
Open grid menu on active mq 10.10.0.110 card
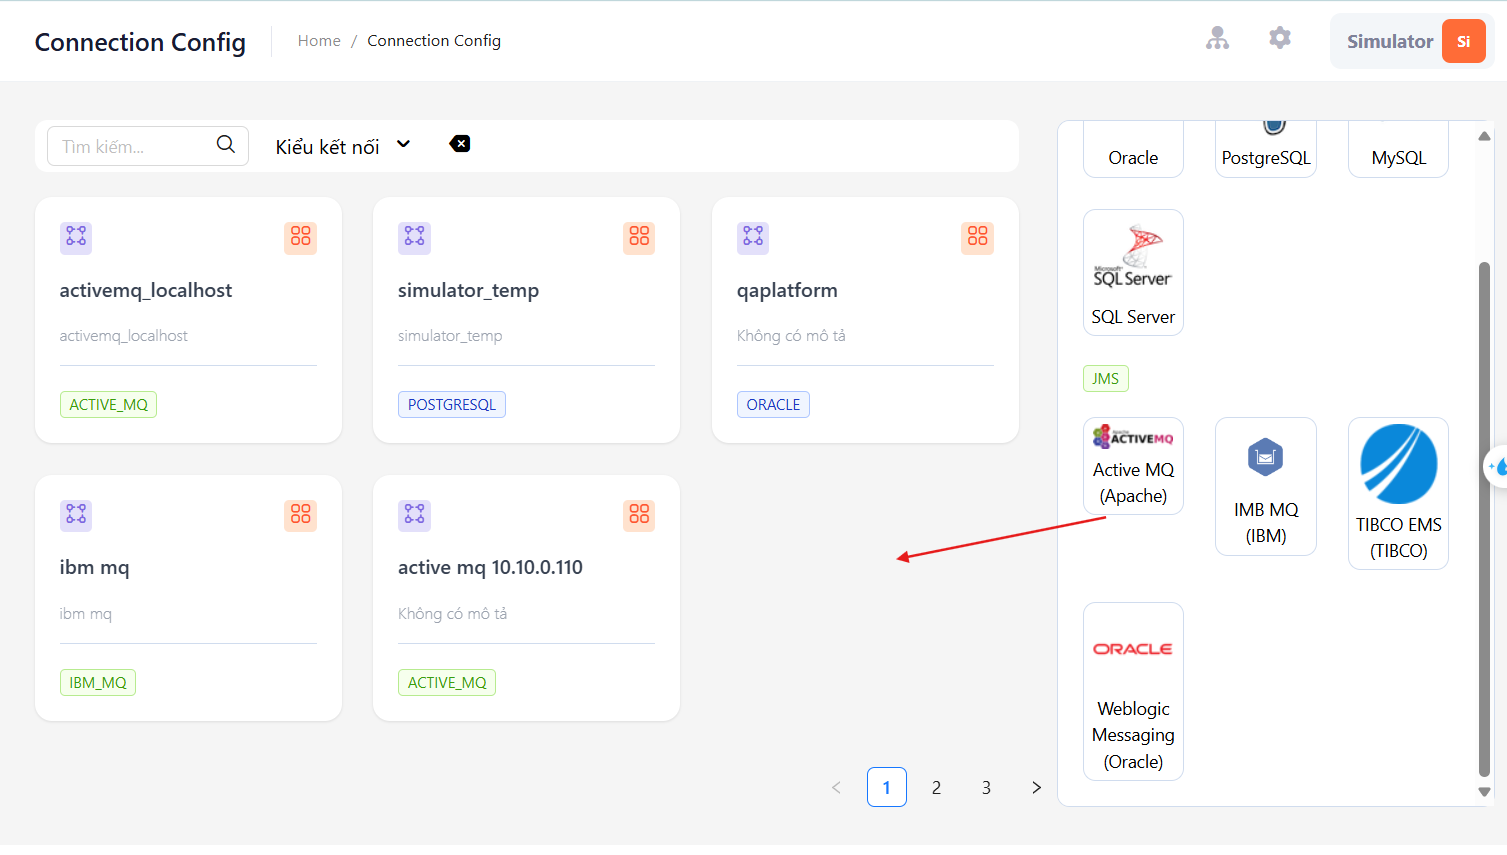click(x=639, y=515)
